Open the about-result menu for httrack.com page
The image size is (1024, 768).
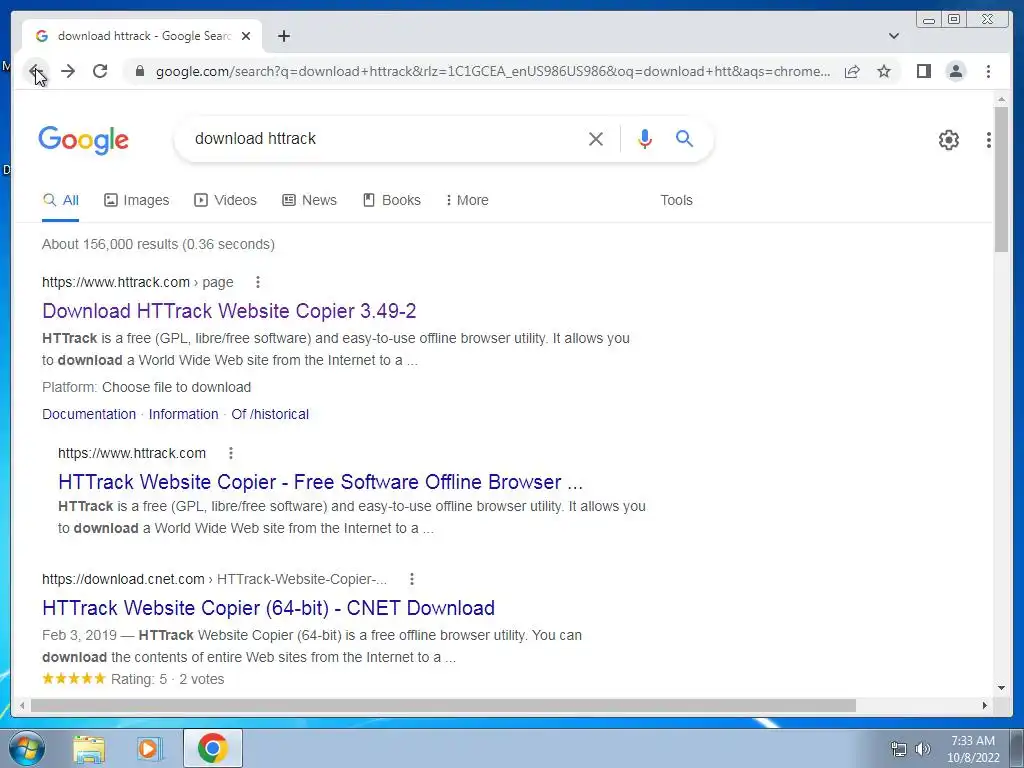pos(258,282)
